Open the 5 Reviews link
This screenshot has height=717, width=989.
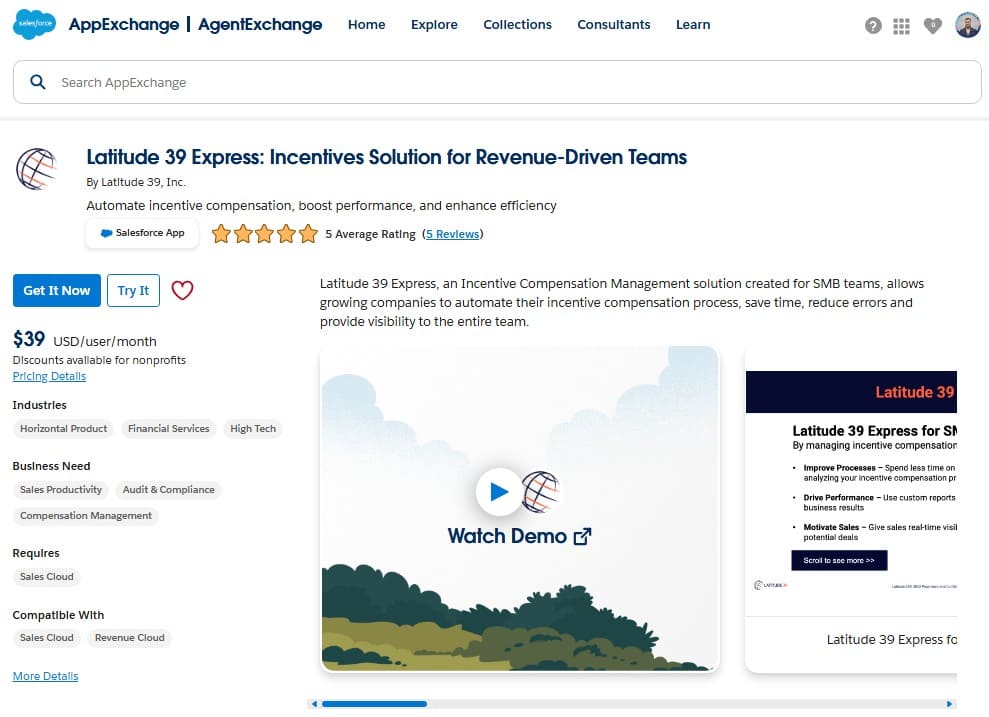452,234
